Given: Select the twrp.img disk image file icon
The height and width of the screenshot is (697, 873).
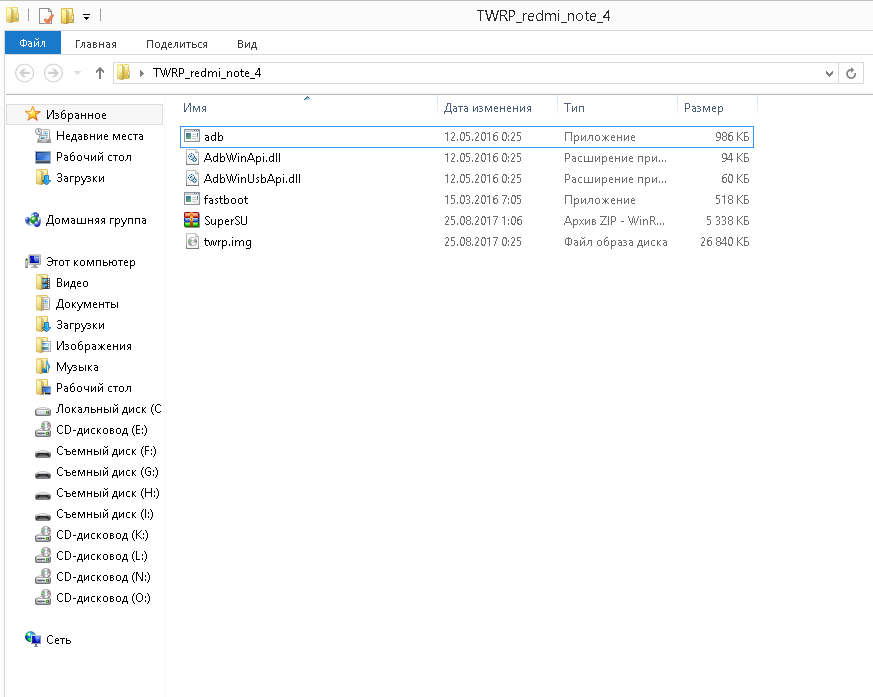Looking at the screenshot, I should click(193, 242).
